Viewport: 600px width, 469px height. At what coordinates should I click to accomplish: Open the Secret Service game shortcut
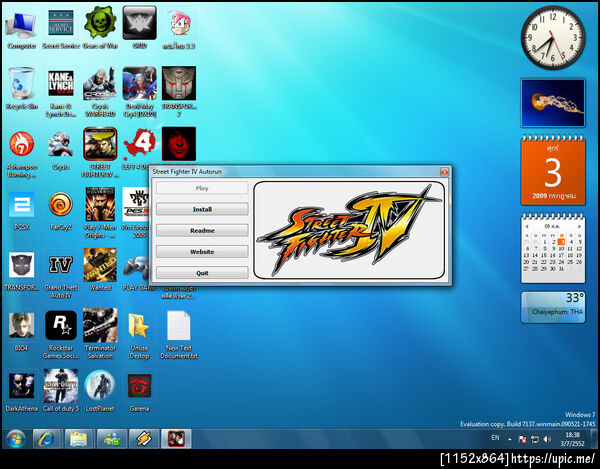pos(61,29)
